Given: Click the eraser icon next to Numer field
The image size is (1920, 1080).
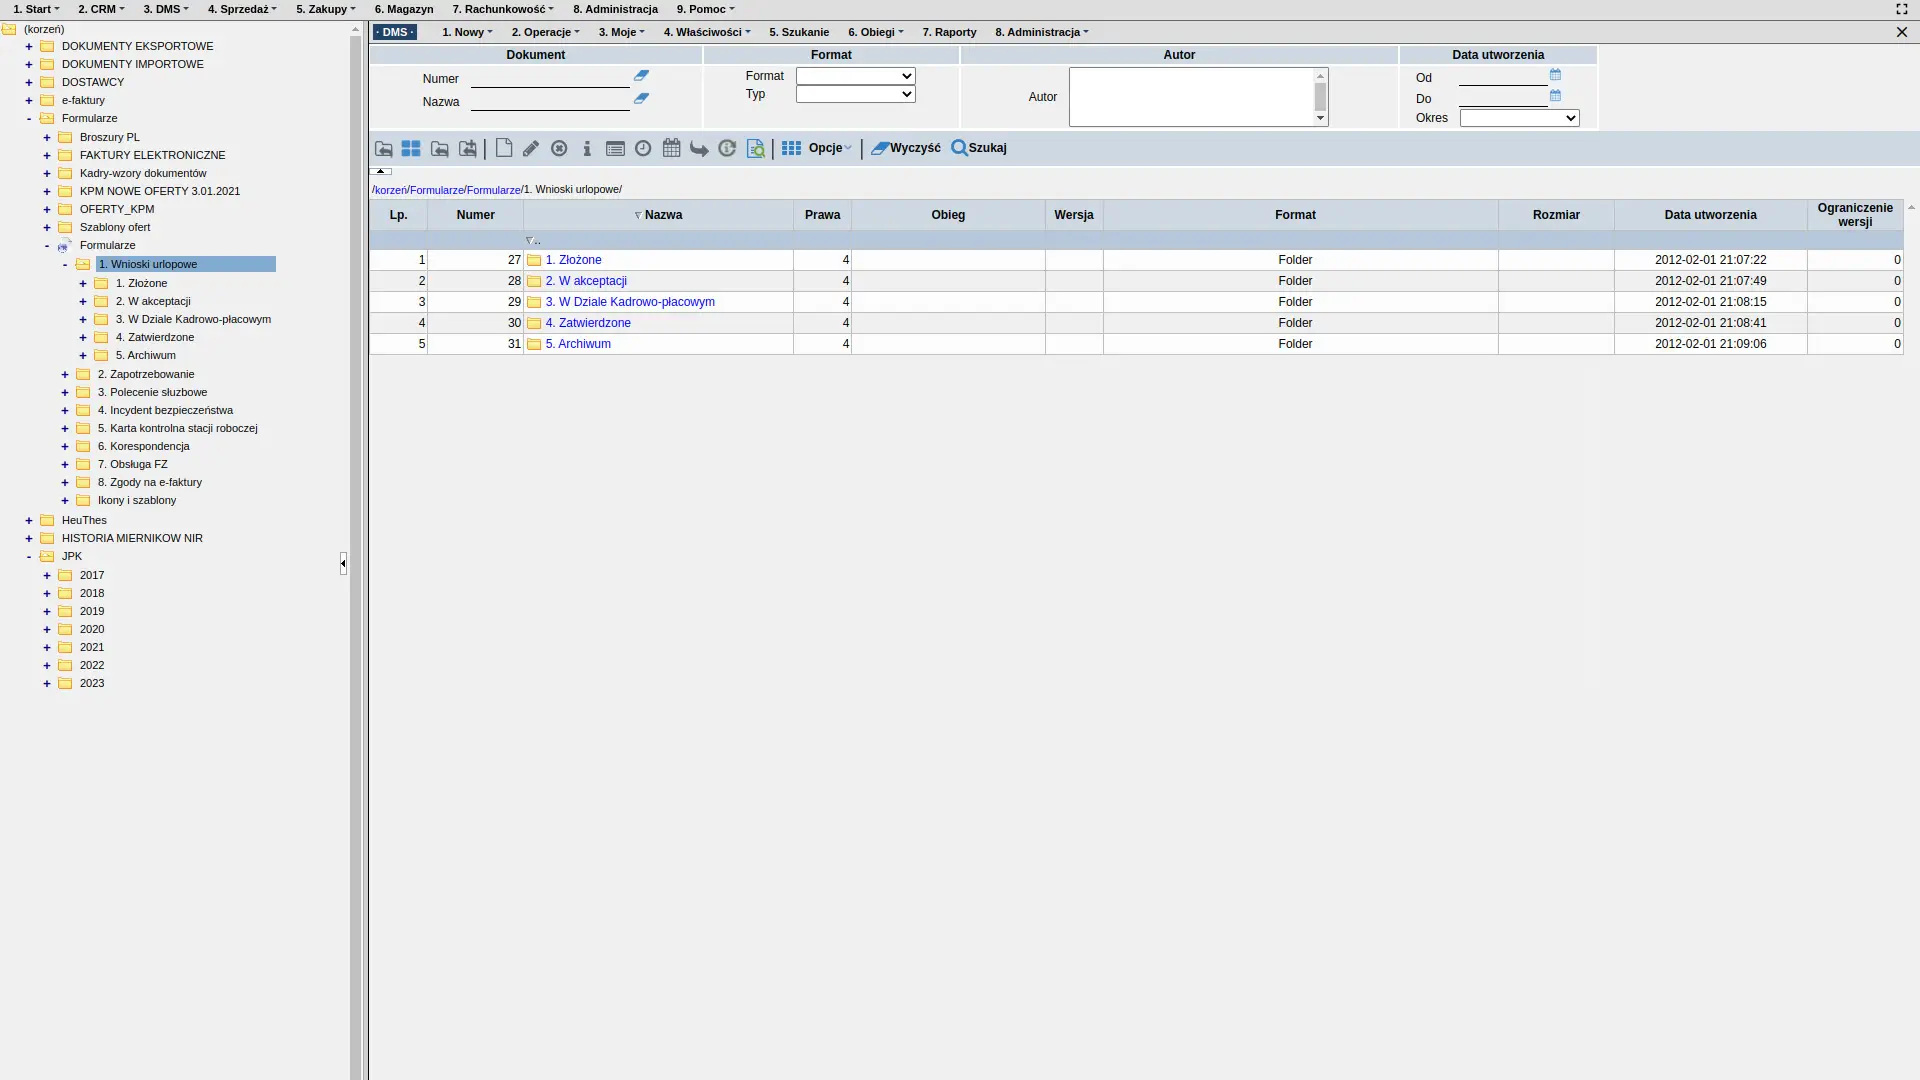Looking at the screenshot, I should pos(641,75).
